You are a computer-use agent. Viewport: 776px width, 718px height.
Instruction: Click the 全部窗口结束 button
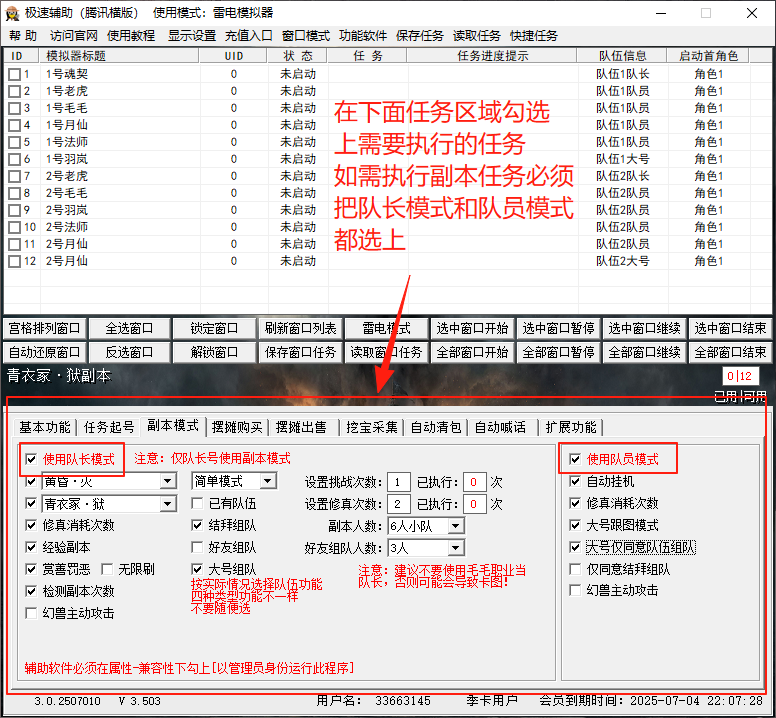click(730, 352)
